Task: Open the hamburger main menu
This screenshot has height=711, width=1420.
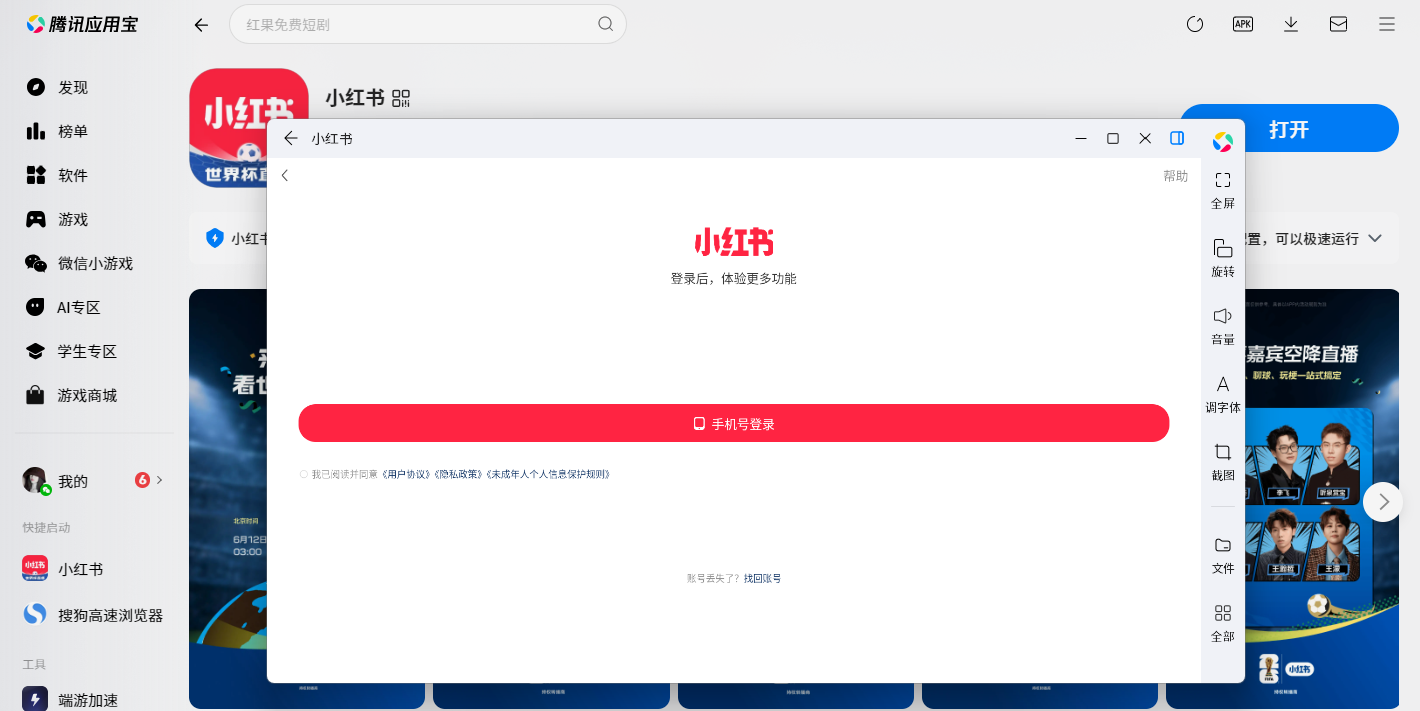Action: (1387, 24)
